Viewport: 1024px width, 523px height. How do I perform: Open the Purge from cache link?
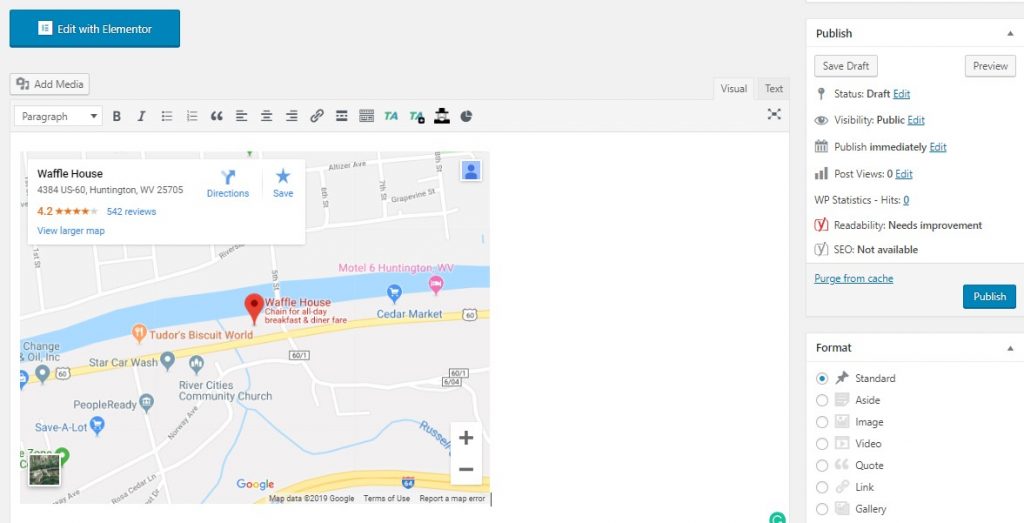coord(853,278)
